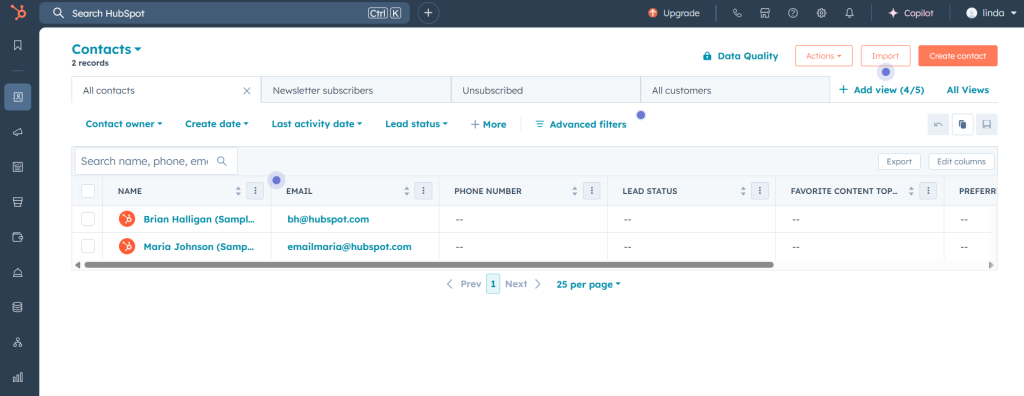The image size is (1024, 396).
Task: Open the bookmarks icon in sidebar
Action: pos(18,45)
